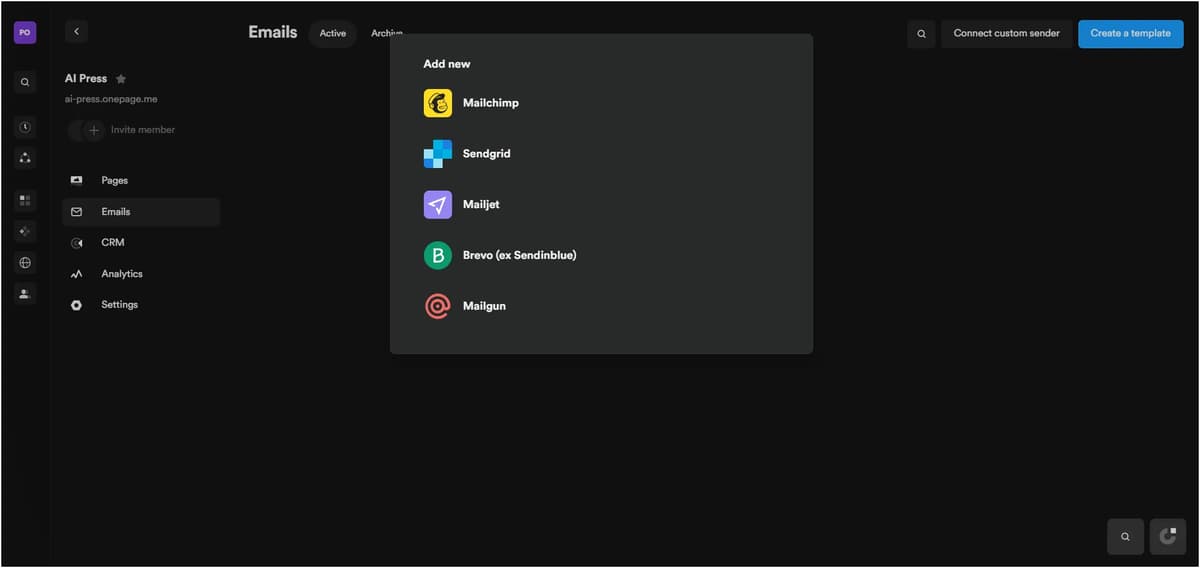Star the AI Press site
This screenshot has width=1200, height=568.
(x=121, y=79)
